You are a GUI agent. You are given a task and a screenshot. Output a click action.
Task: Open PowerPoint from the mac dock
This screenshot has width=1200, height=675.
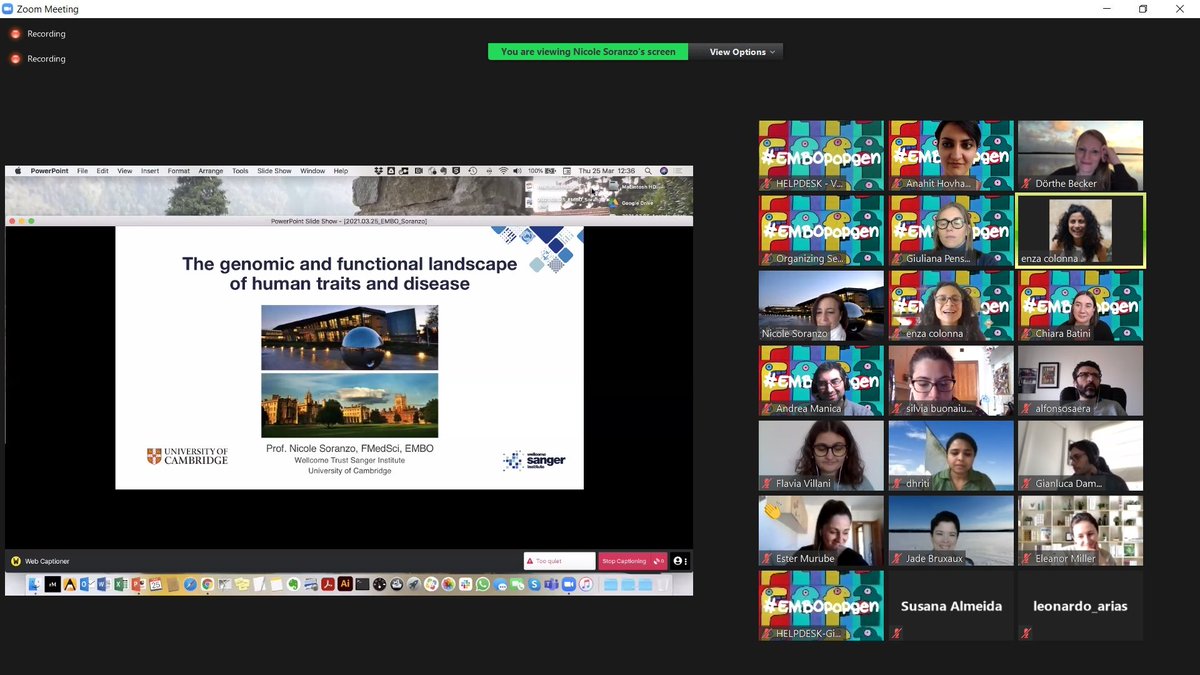point(138,584)
